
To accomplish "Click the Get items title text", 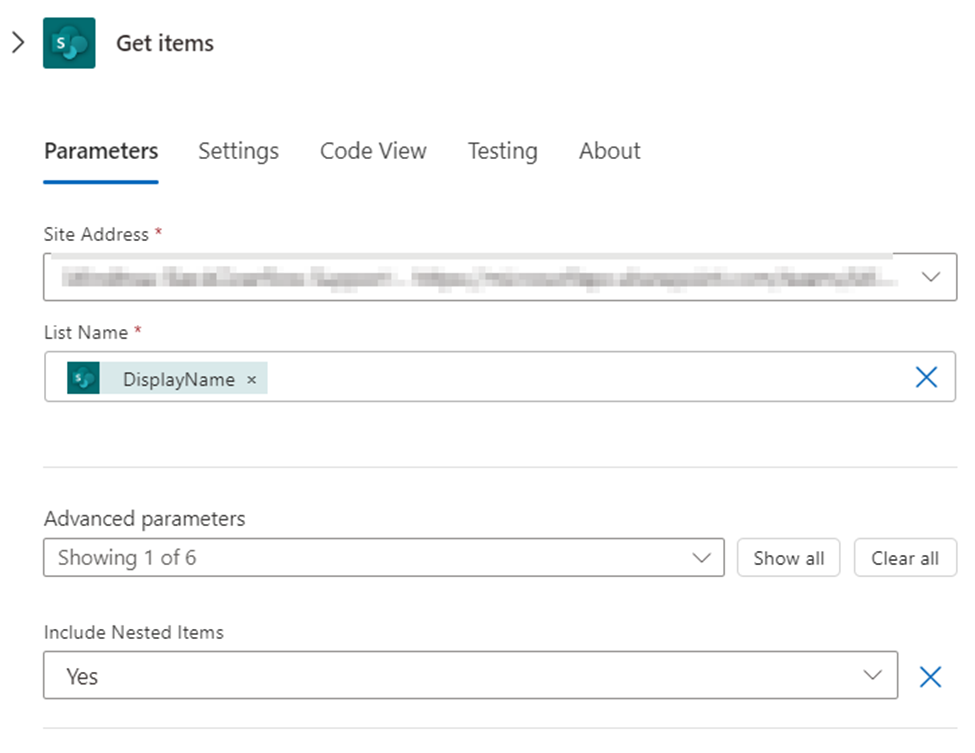I will pyautogui.click(x=164, y=43).
